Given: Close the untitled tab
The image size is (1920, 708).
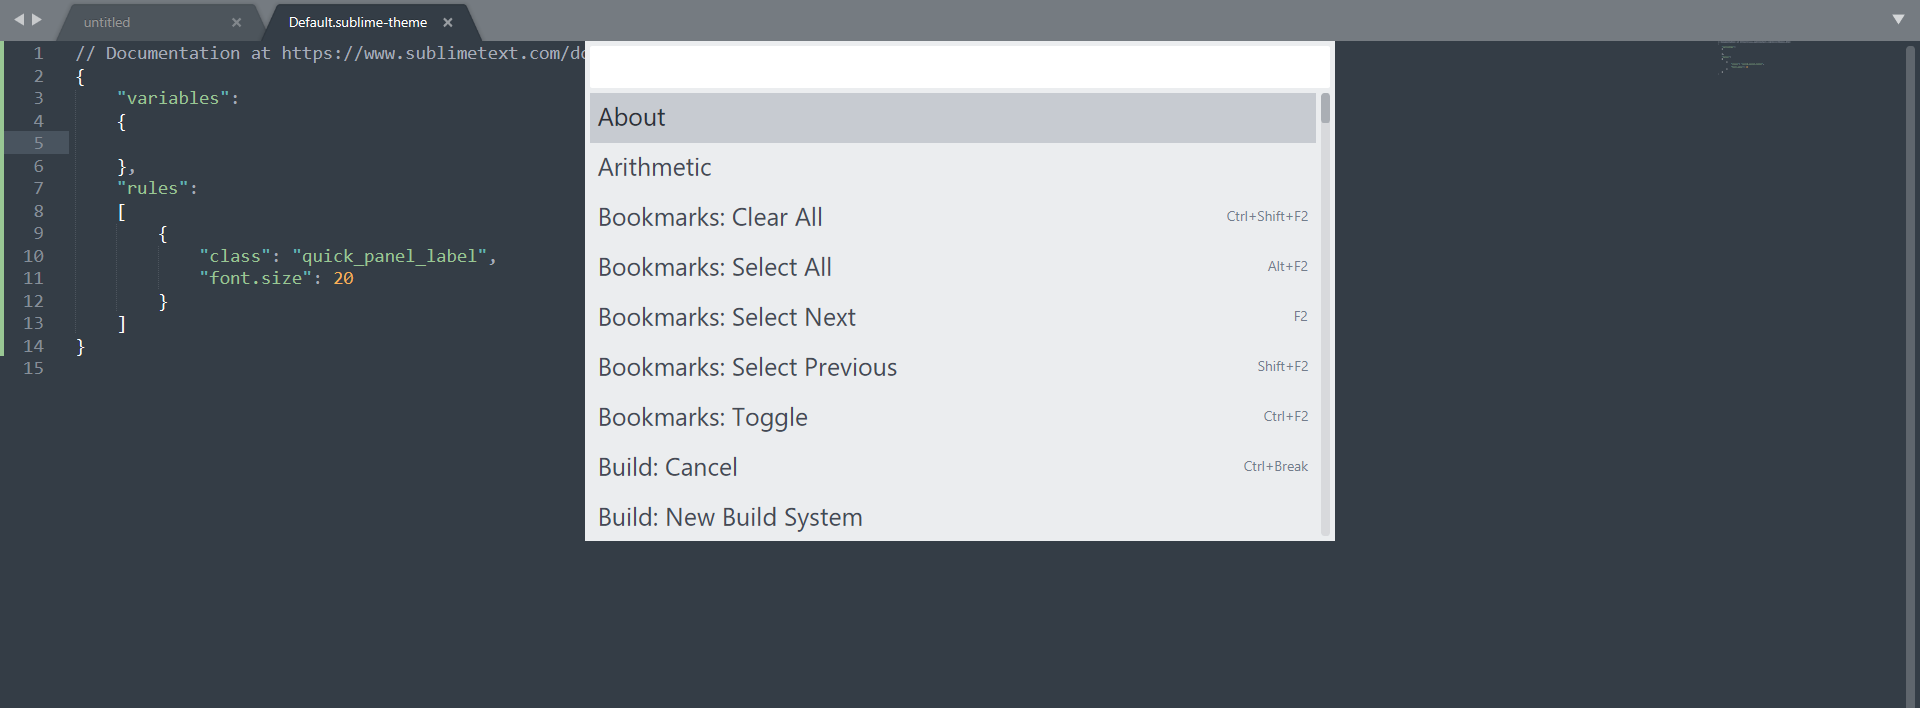Looking at the screenshot, I should point(237,22).
